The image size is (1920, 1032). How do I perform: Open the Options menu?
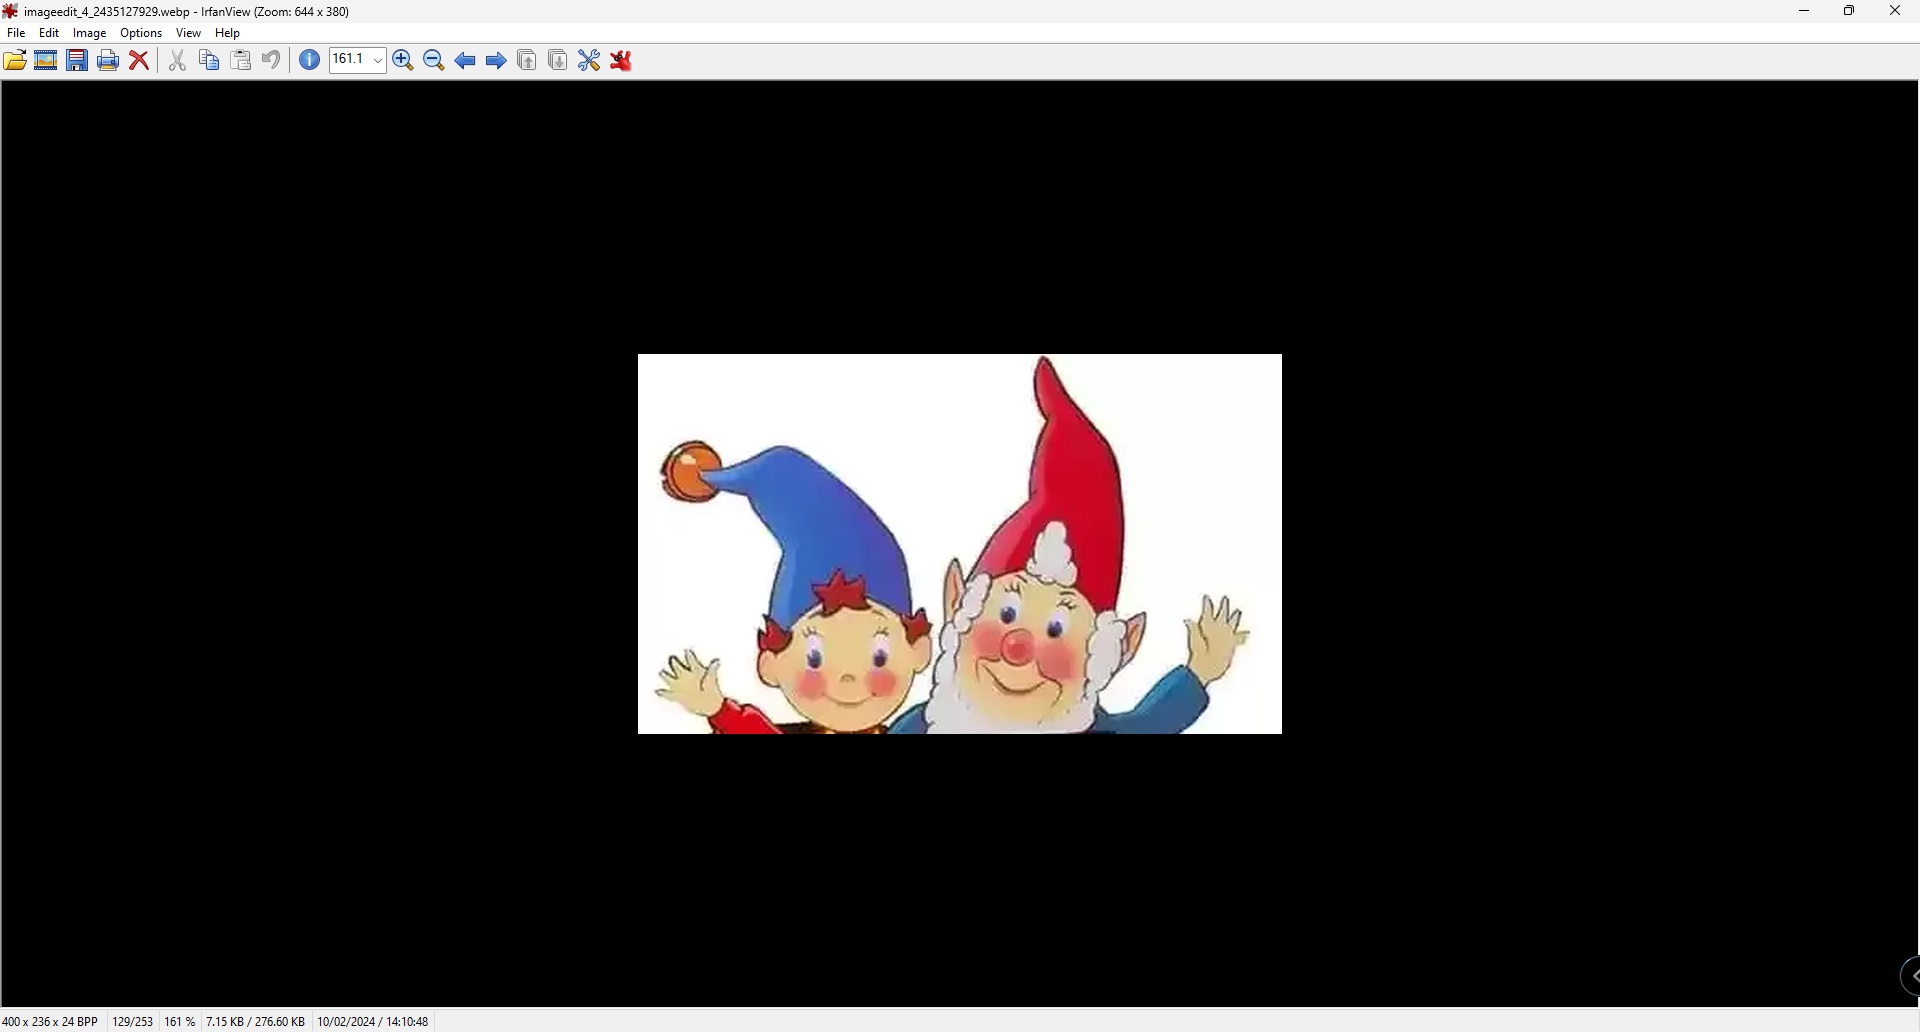[141, 33]
